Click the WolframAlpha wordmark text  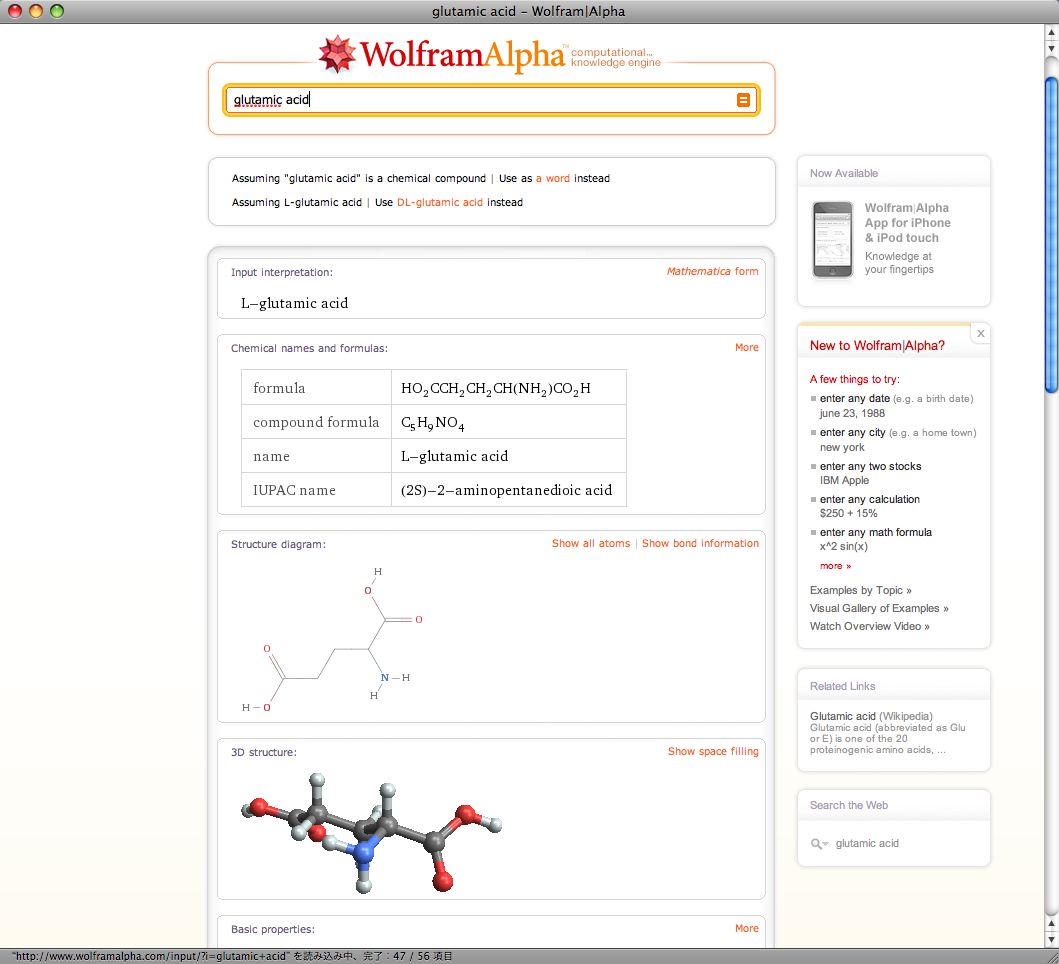click(462, 55)
